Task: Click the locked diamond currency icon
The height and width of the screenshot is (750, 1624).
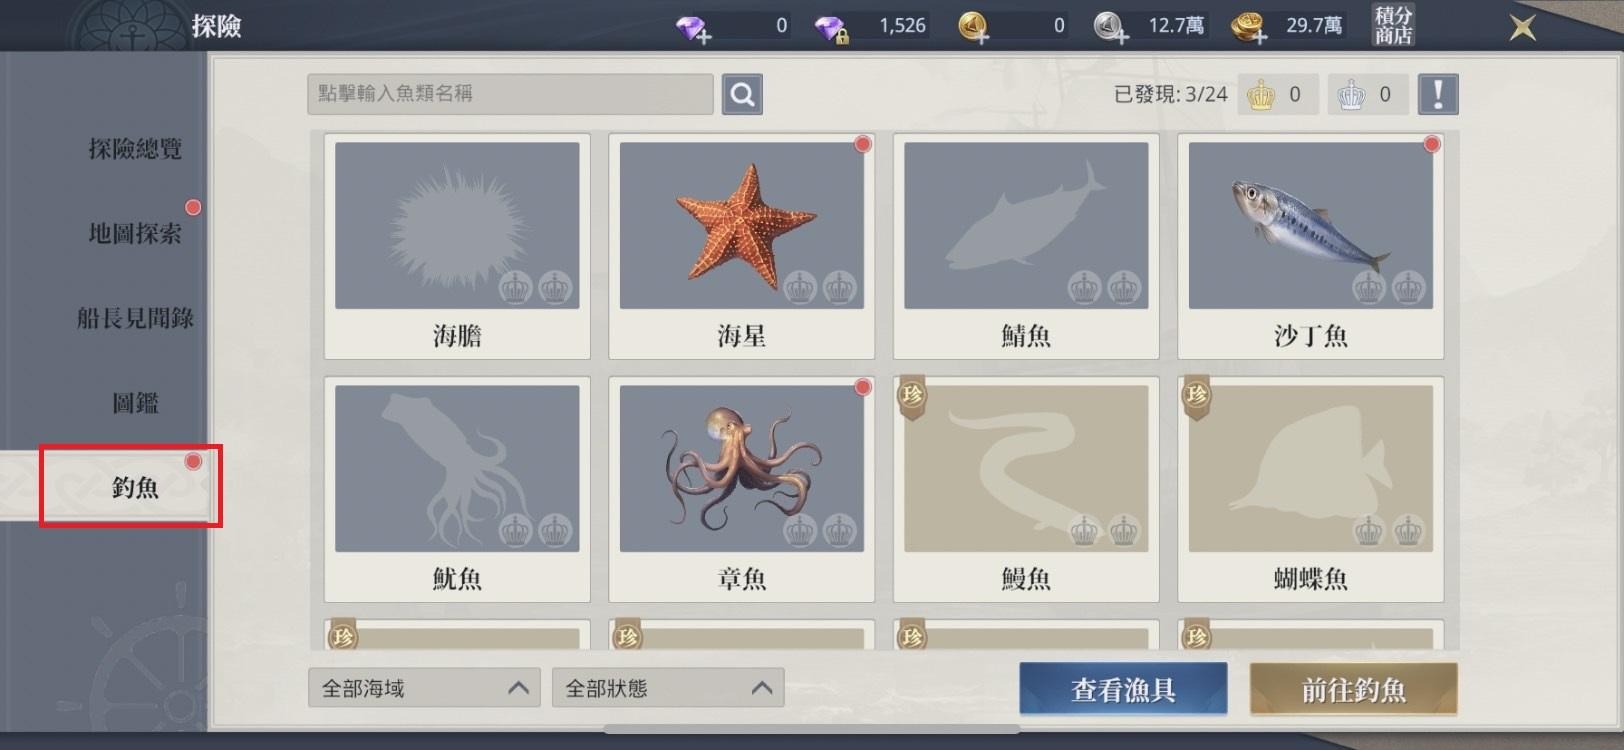Action: [x=831, y=27]
